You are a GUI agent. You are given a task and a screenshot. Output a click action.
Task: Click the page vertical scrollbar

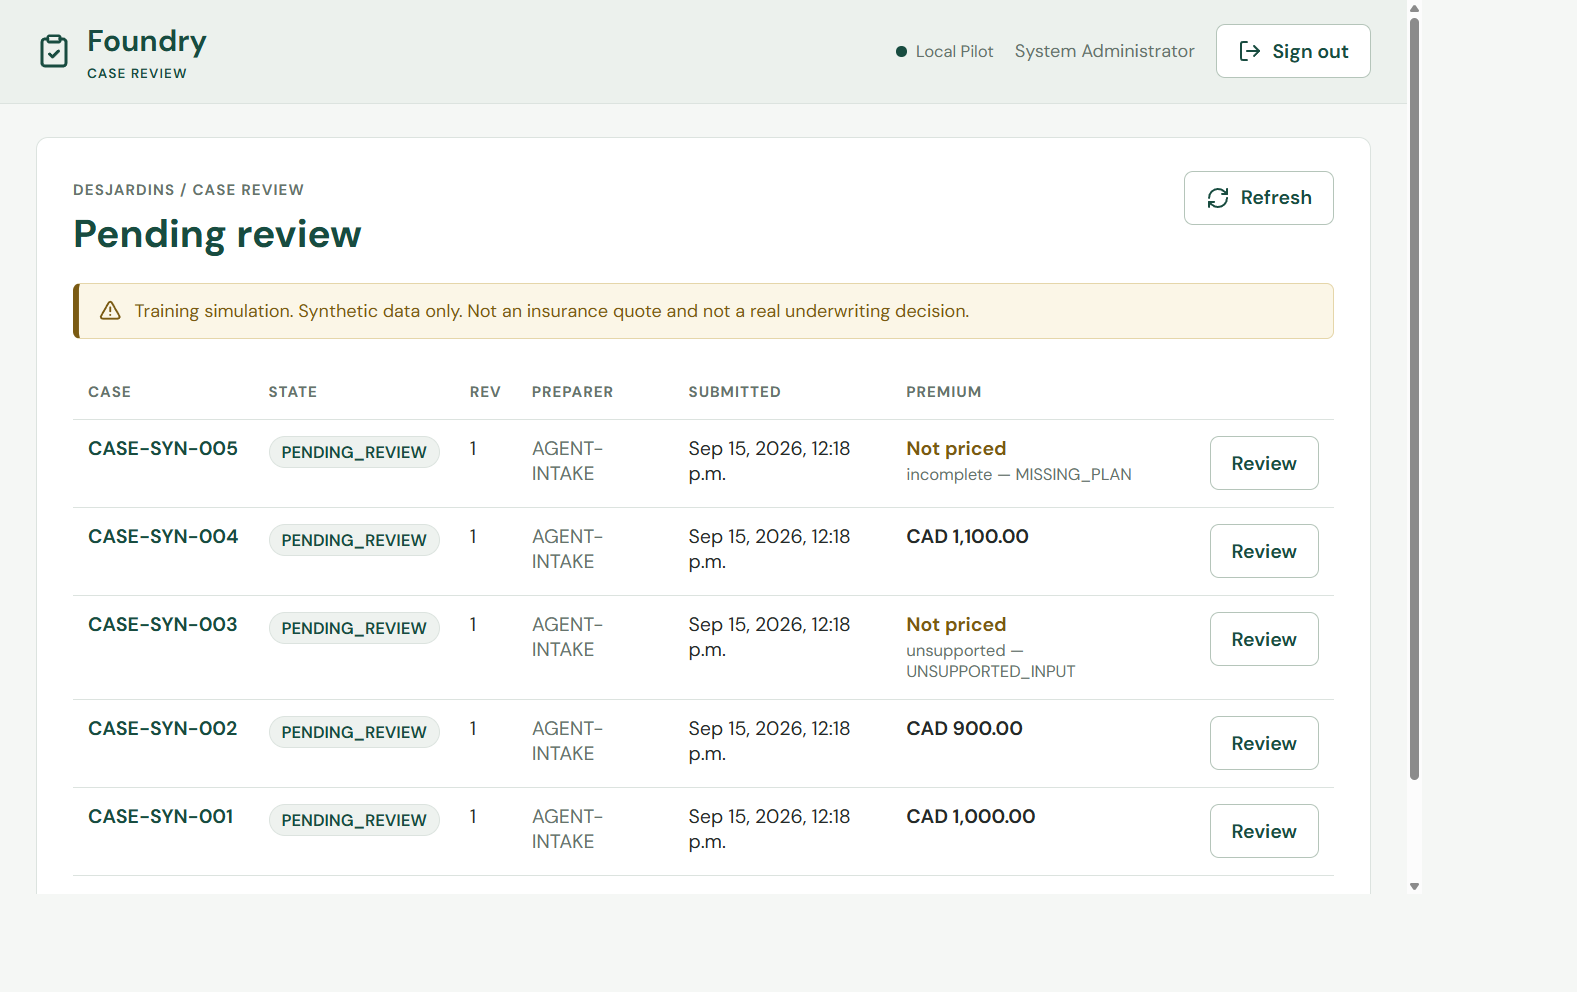(1414, 398)
